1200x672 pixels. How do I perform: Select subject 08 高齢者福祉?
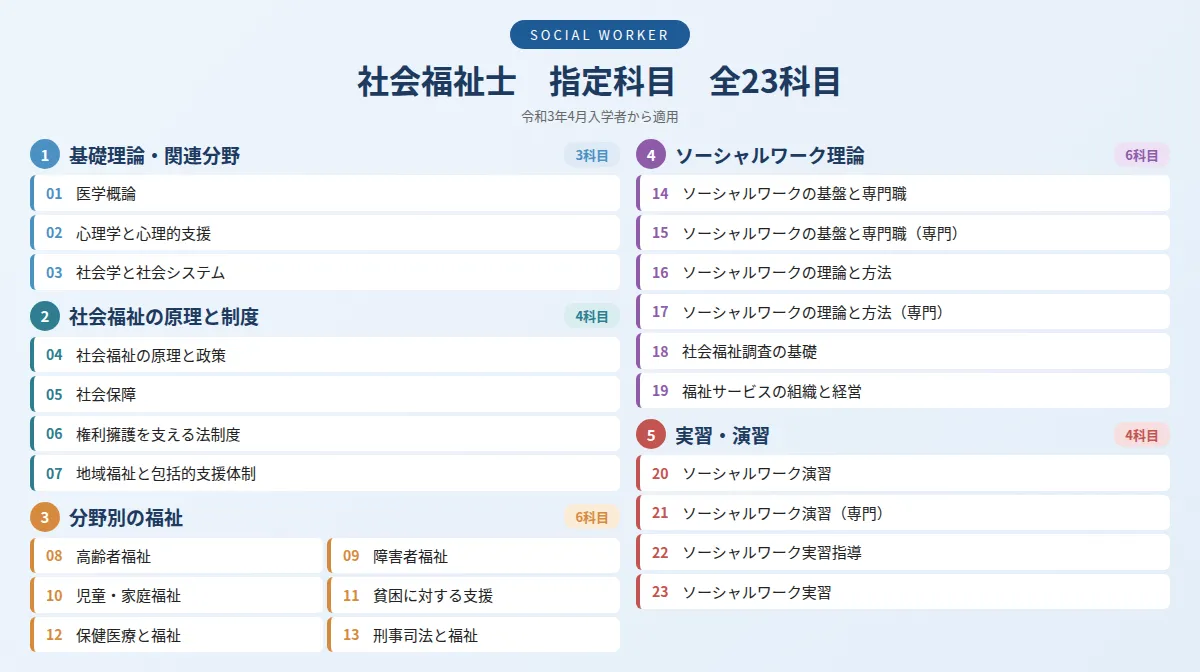pos(176,556)
